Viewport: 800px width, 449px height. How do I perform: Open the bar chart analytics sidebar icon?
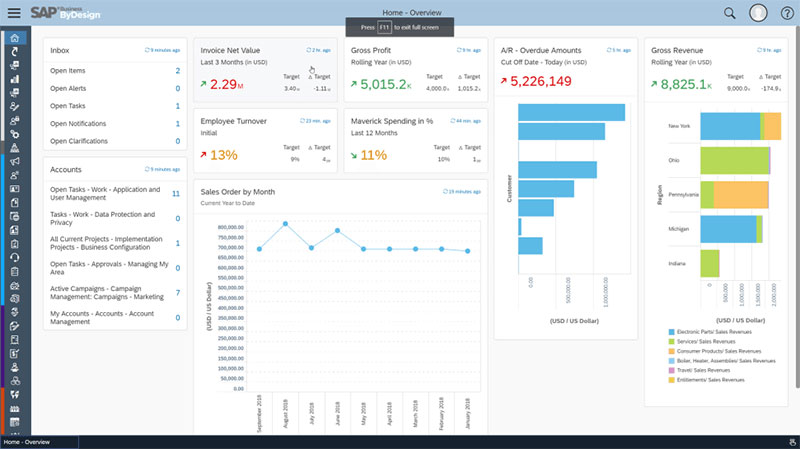[15, 79]
